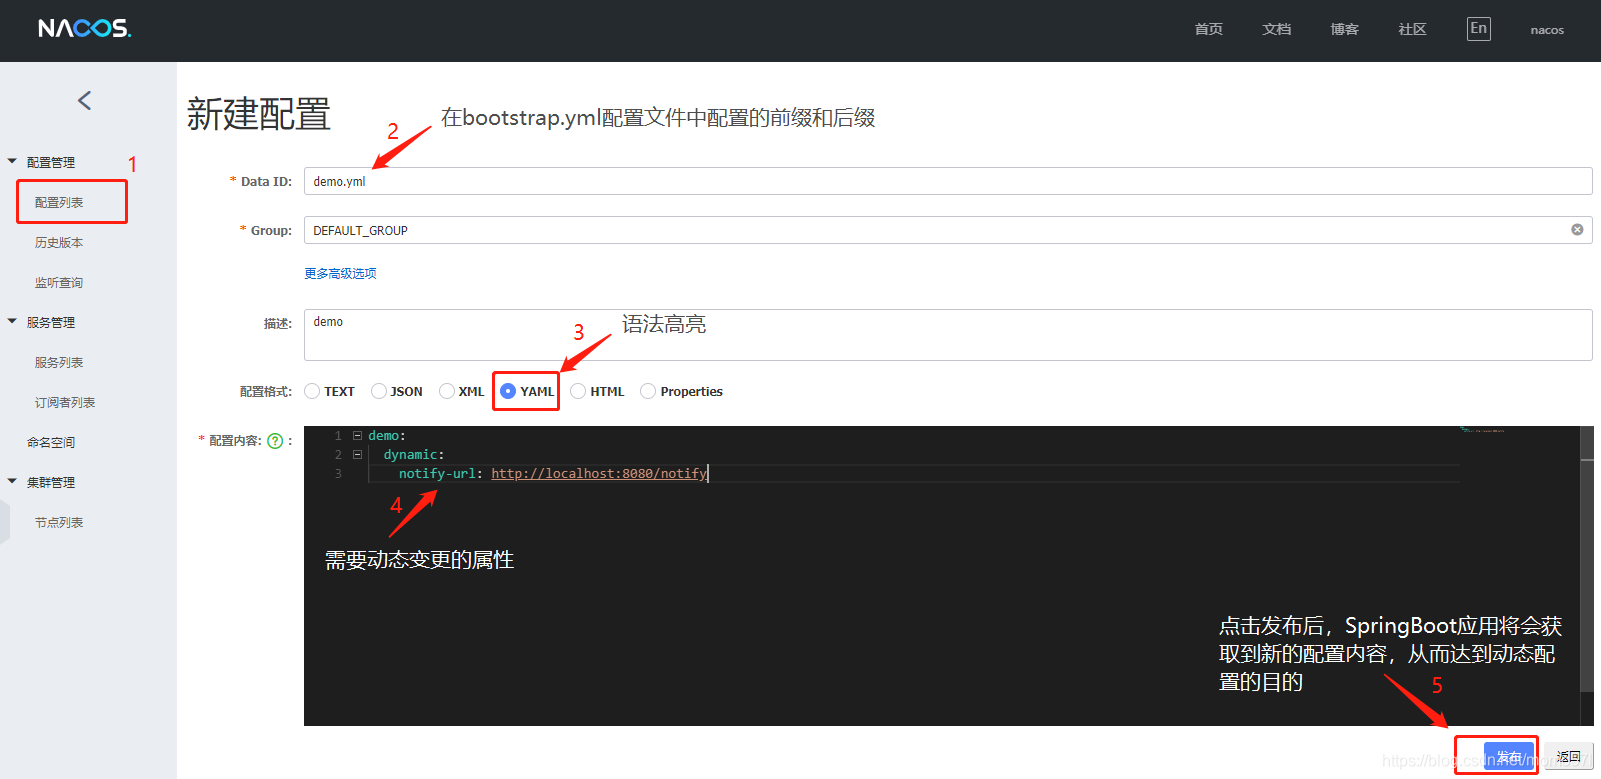Fold line 1 'demo:' in the editor

pos(357,436)
